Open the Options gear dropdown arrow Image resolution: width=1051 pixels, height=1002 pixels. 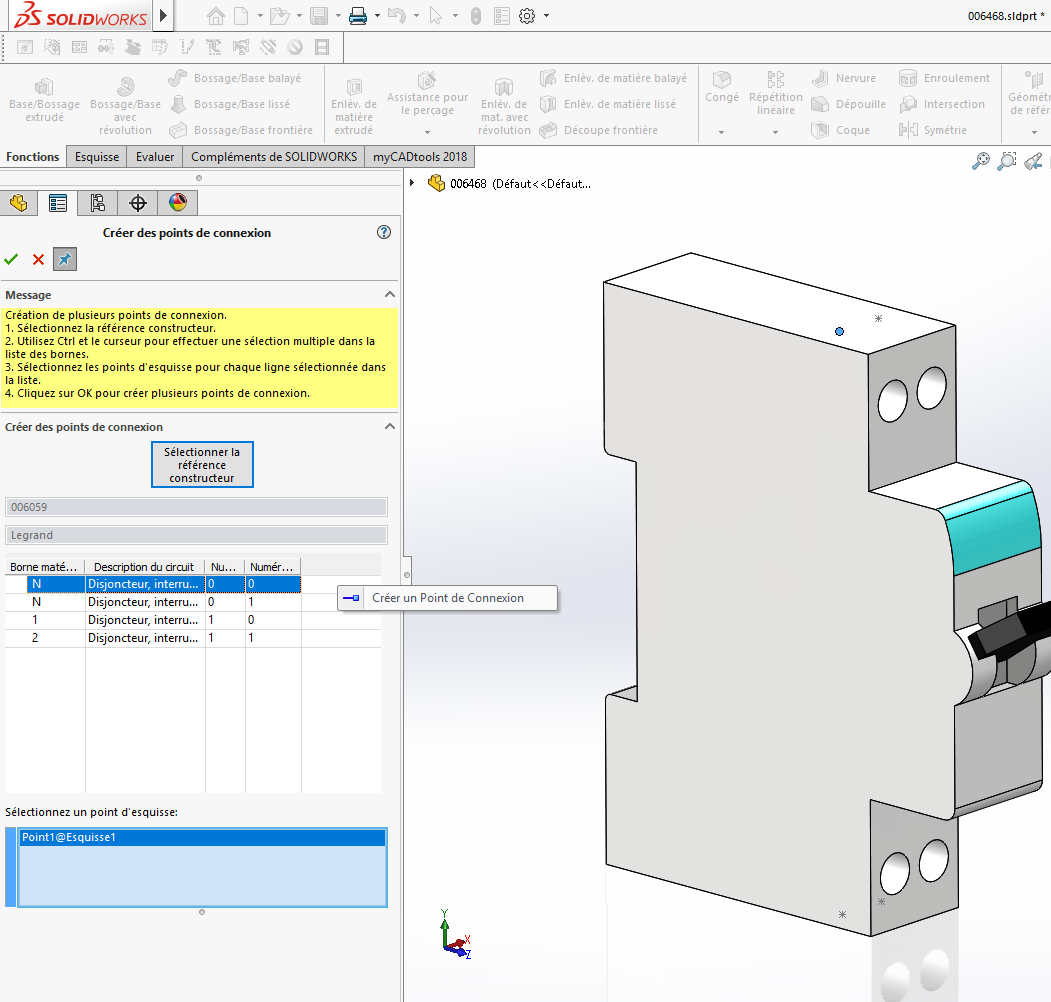546,15
